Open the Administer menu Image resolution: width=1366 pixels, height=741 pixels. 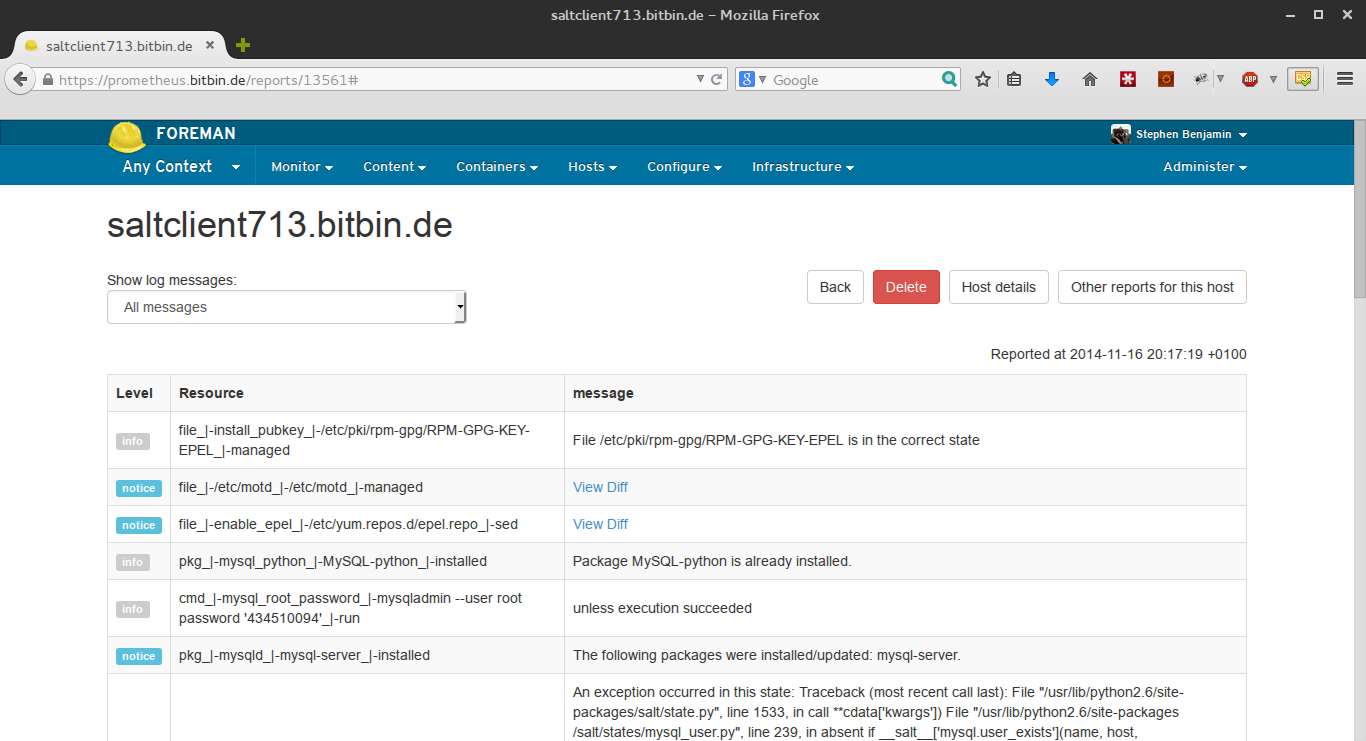tap(1204, 167)
